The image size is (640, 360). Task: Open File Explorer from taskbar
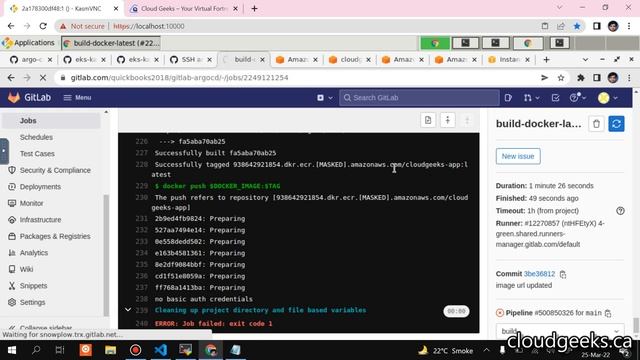pos(111,350)
